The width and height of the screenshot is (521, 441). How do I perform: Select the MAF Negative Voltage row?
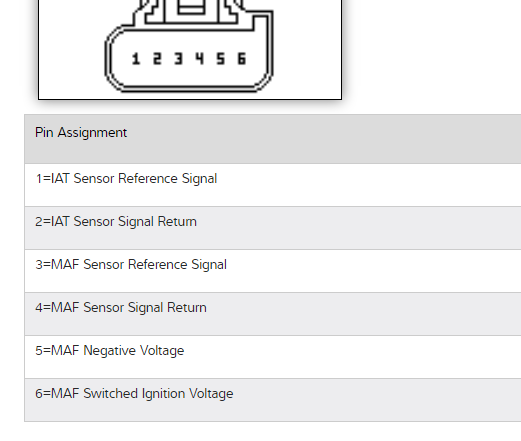(273, 357)
